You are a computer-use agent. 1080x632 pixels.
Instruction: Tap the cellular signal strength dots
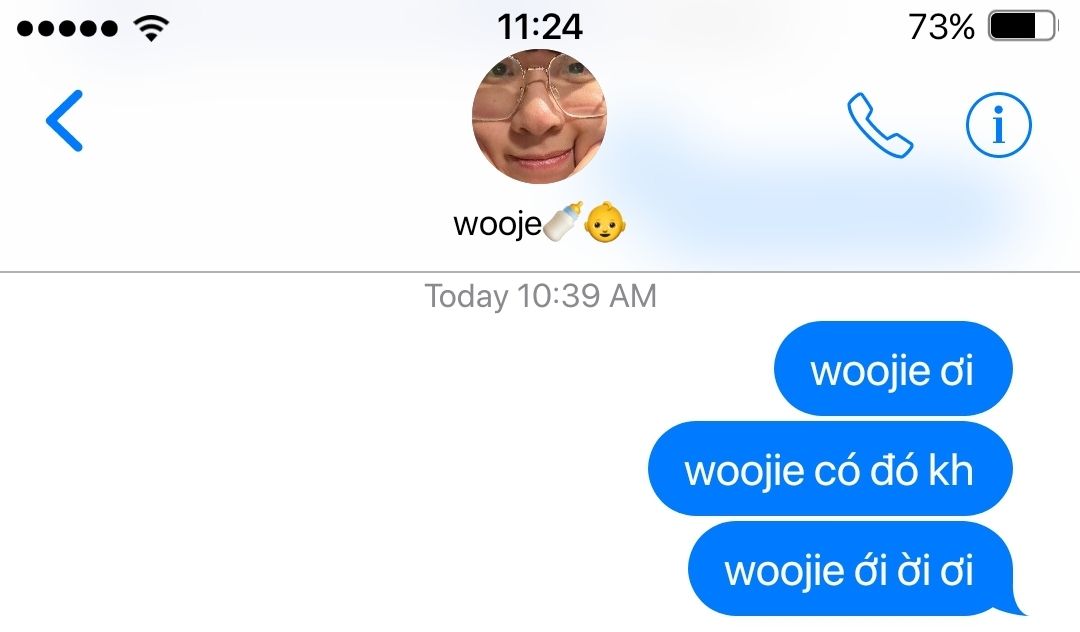tap(67, 28)
